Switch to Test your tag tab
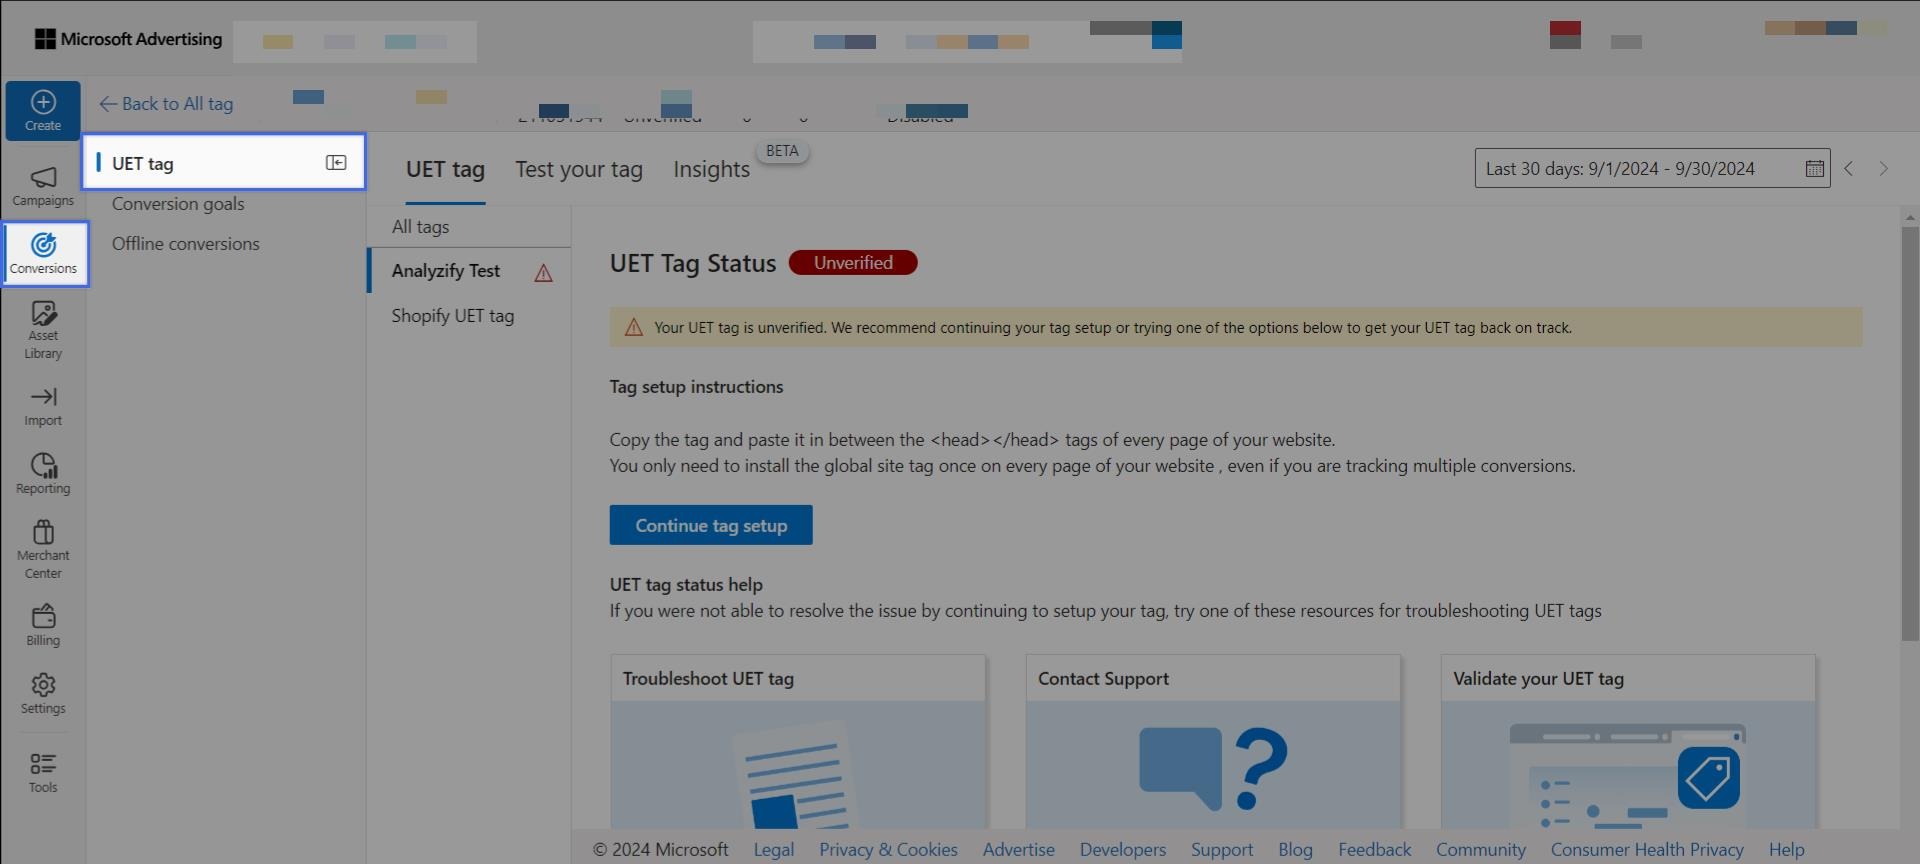1920x864 pixels. coord(579,170)
